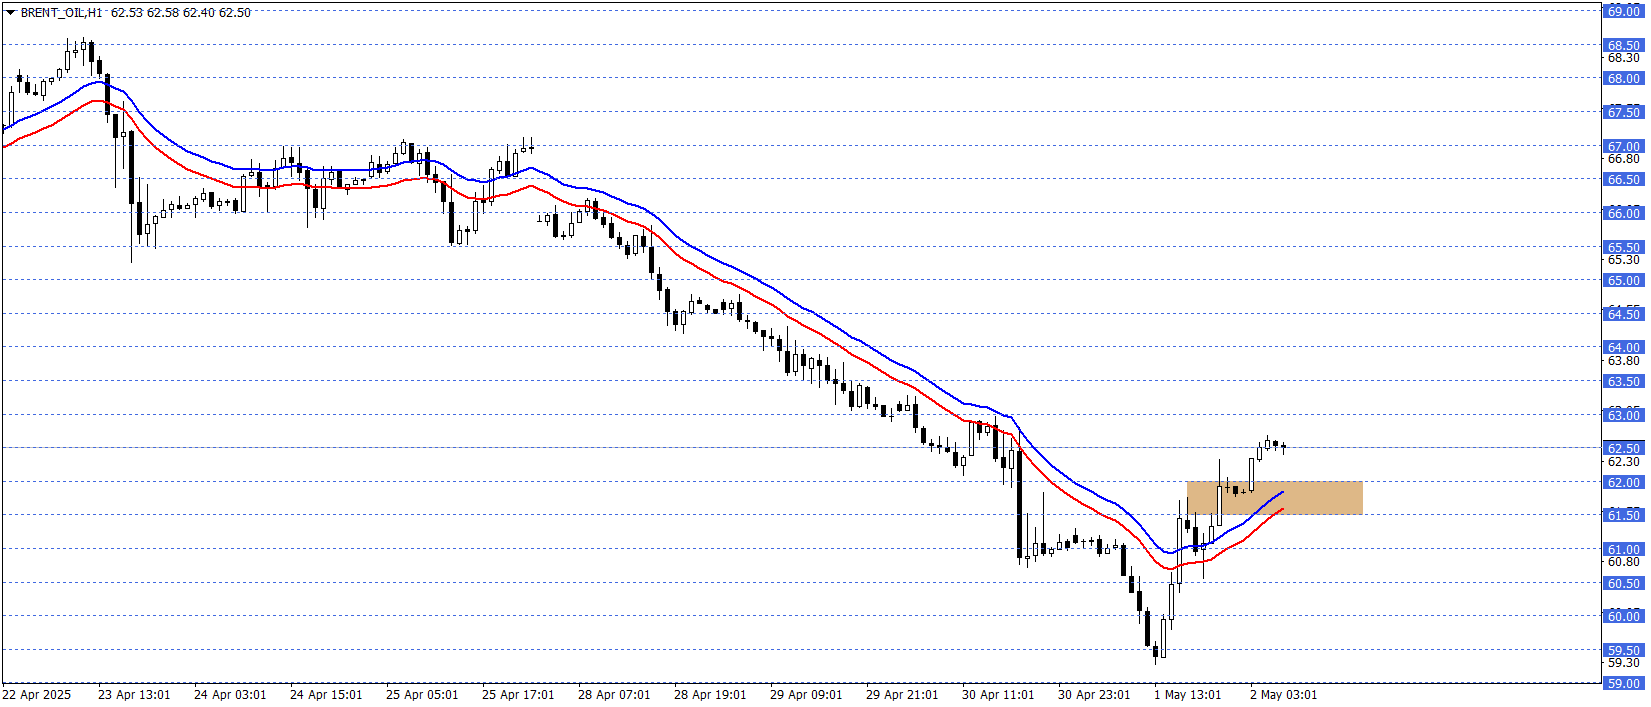Click the 67.00 price level label

pos(1623,146)
